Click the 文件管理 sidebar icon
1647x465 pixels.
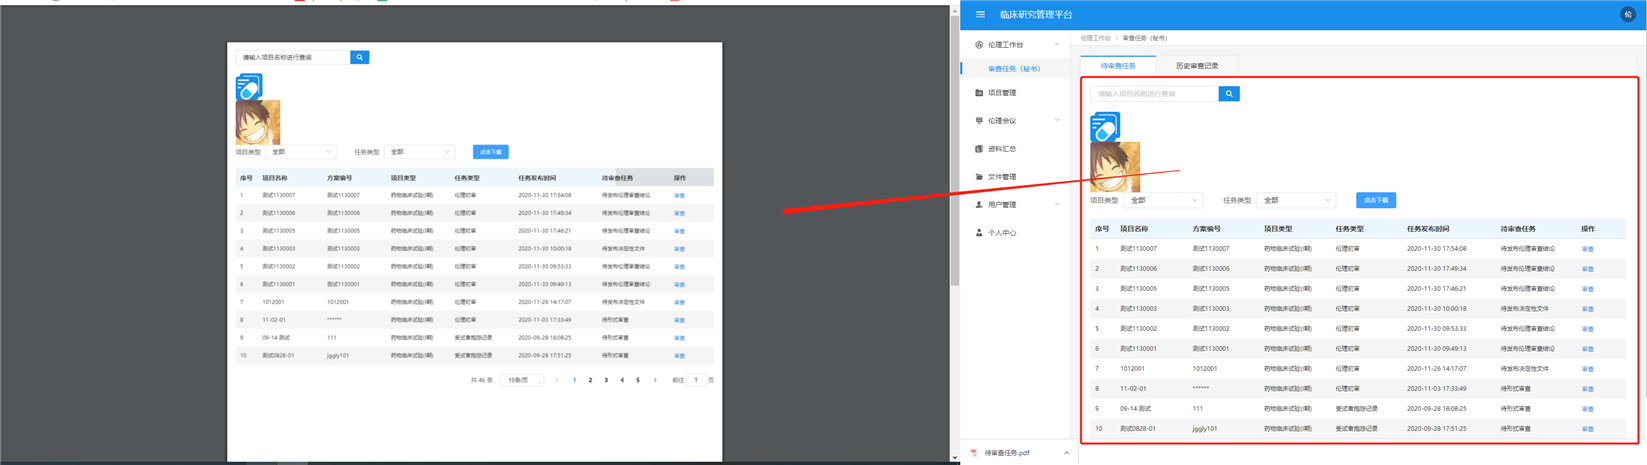(979, 177)
